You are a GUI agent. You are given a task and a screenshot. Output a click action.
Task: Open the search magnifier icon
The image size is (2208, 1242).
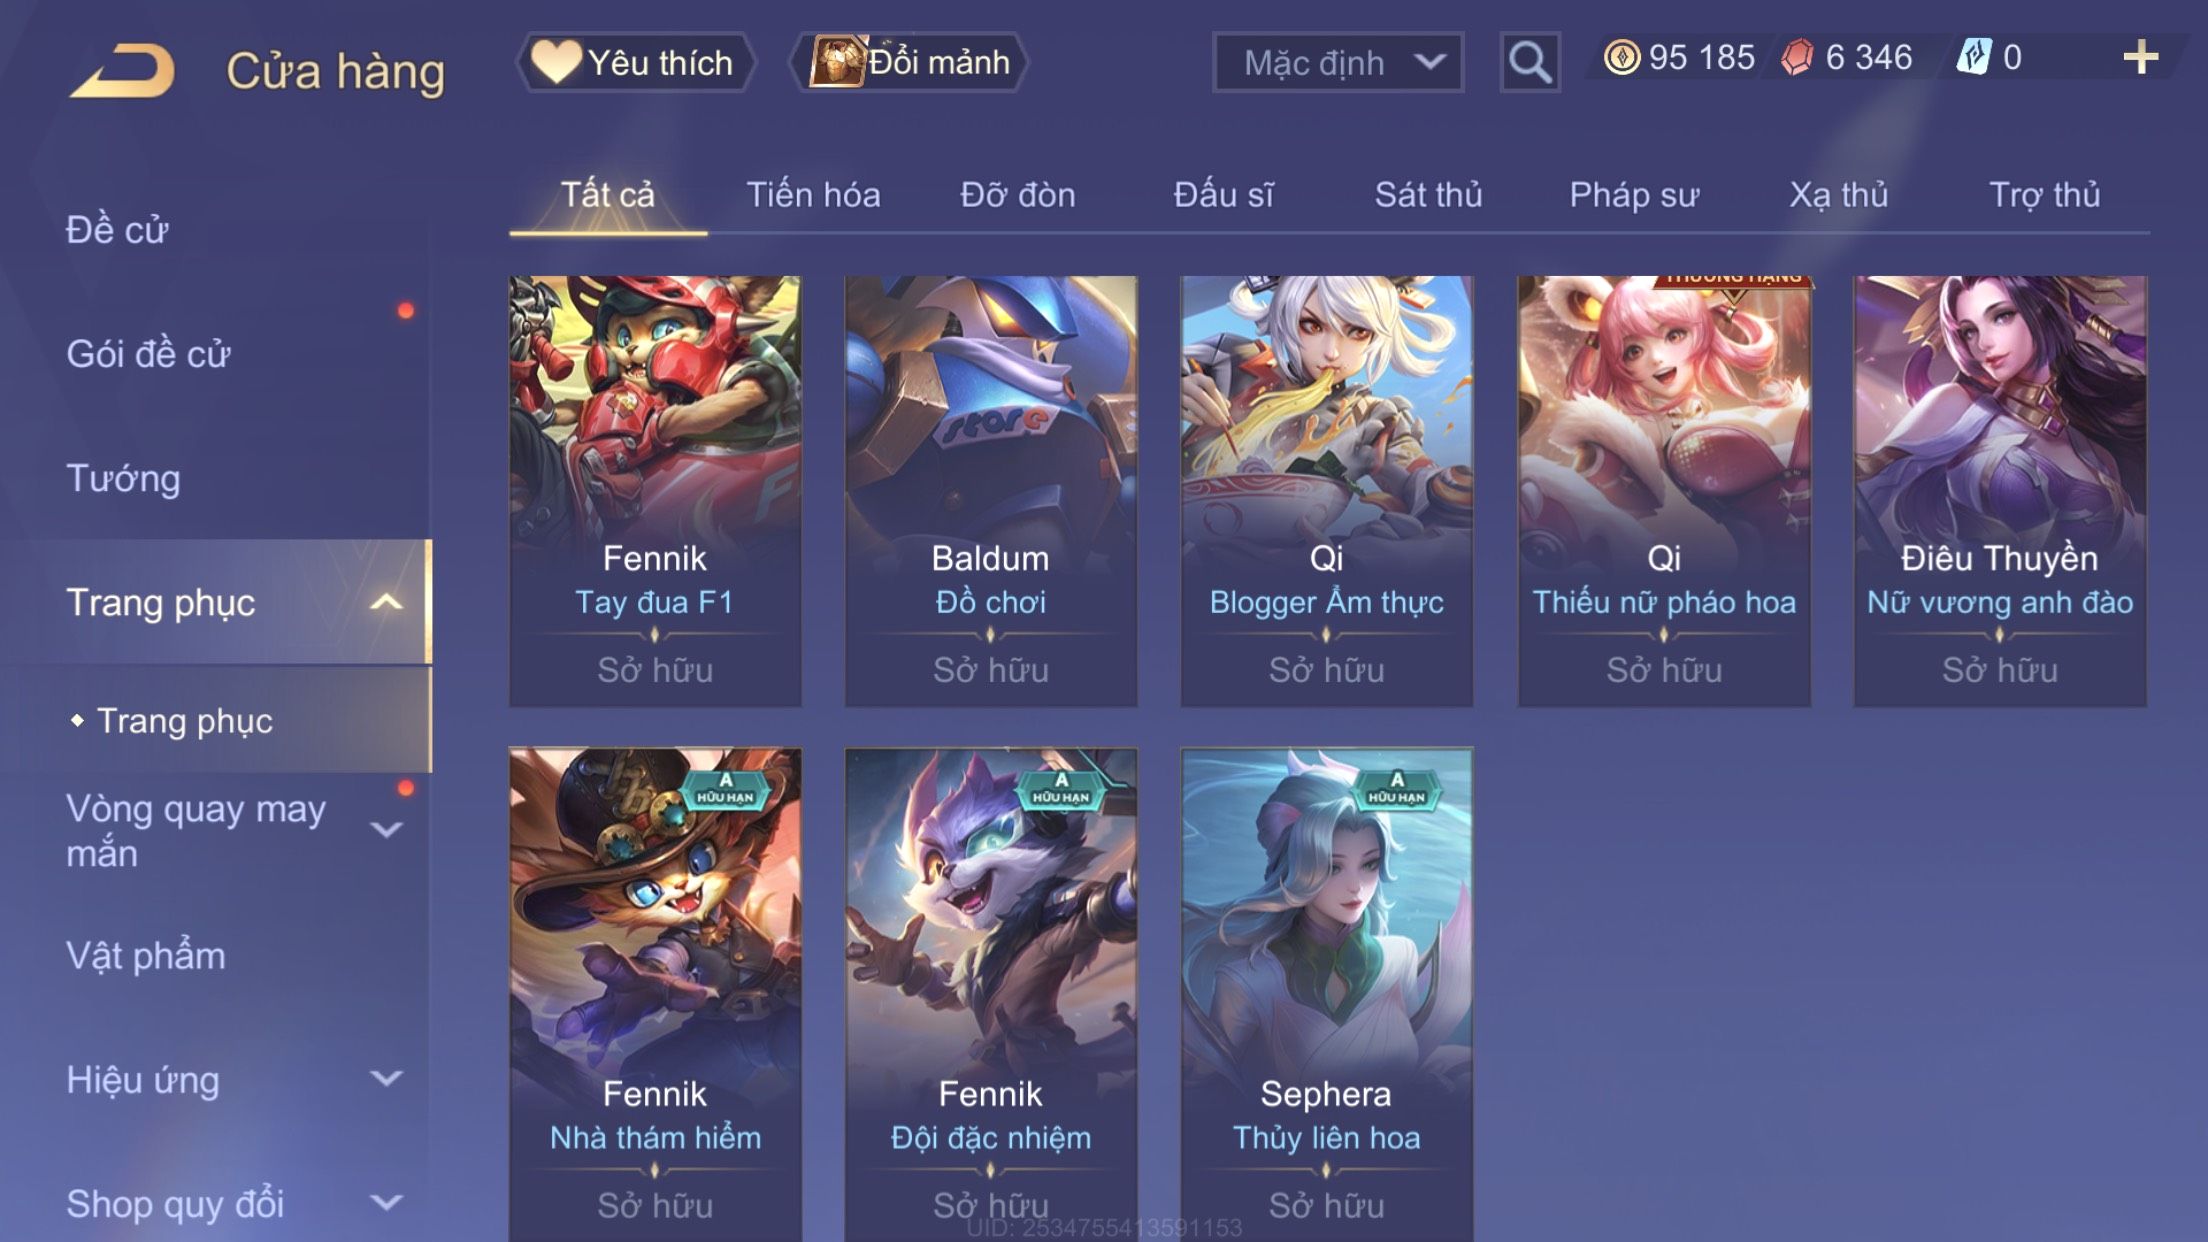pyautogui.click(x=1530, y=62)
